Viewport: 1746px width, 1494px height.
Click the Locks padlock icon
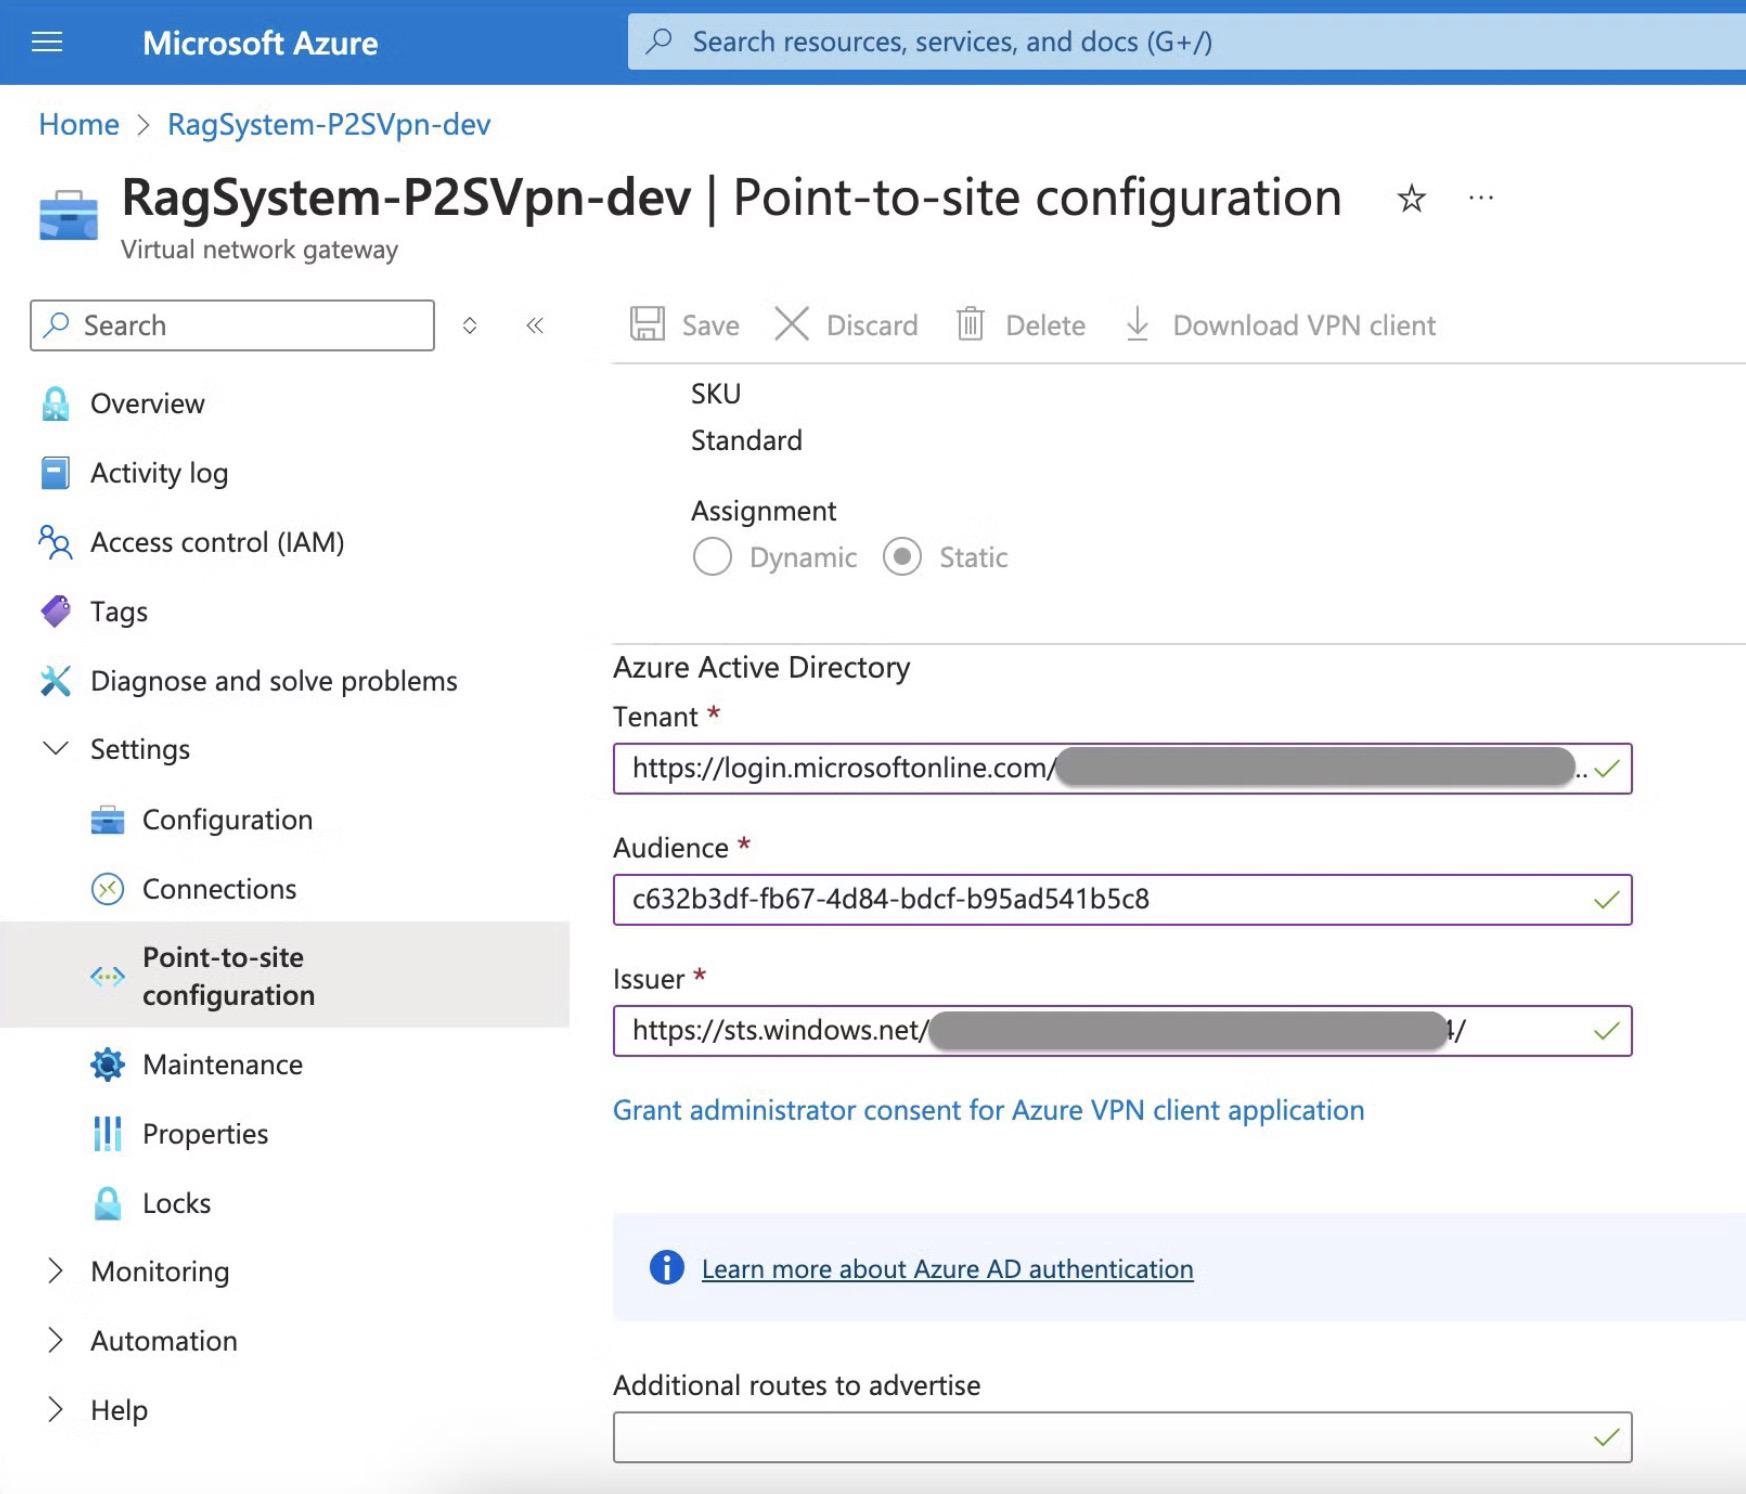(108, 1203)
